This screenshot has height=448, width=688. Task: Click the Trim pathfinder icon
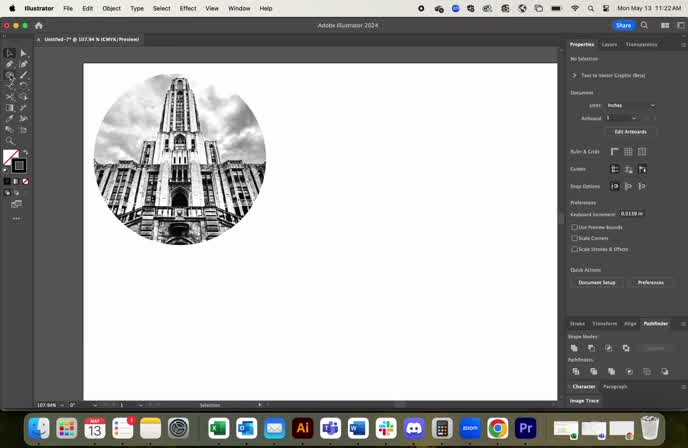pos(594,372)
